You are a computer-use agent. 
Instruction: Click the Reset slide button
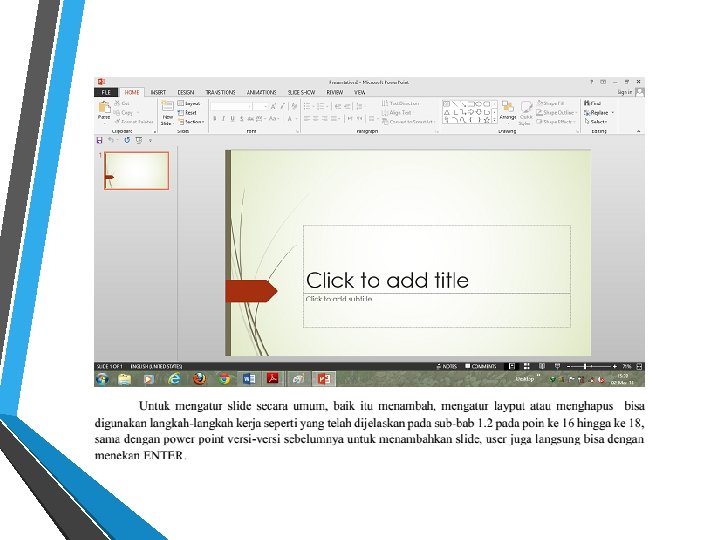tap(187, 112)
